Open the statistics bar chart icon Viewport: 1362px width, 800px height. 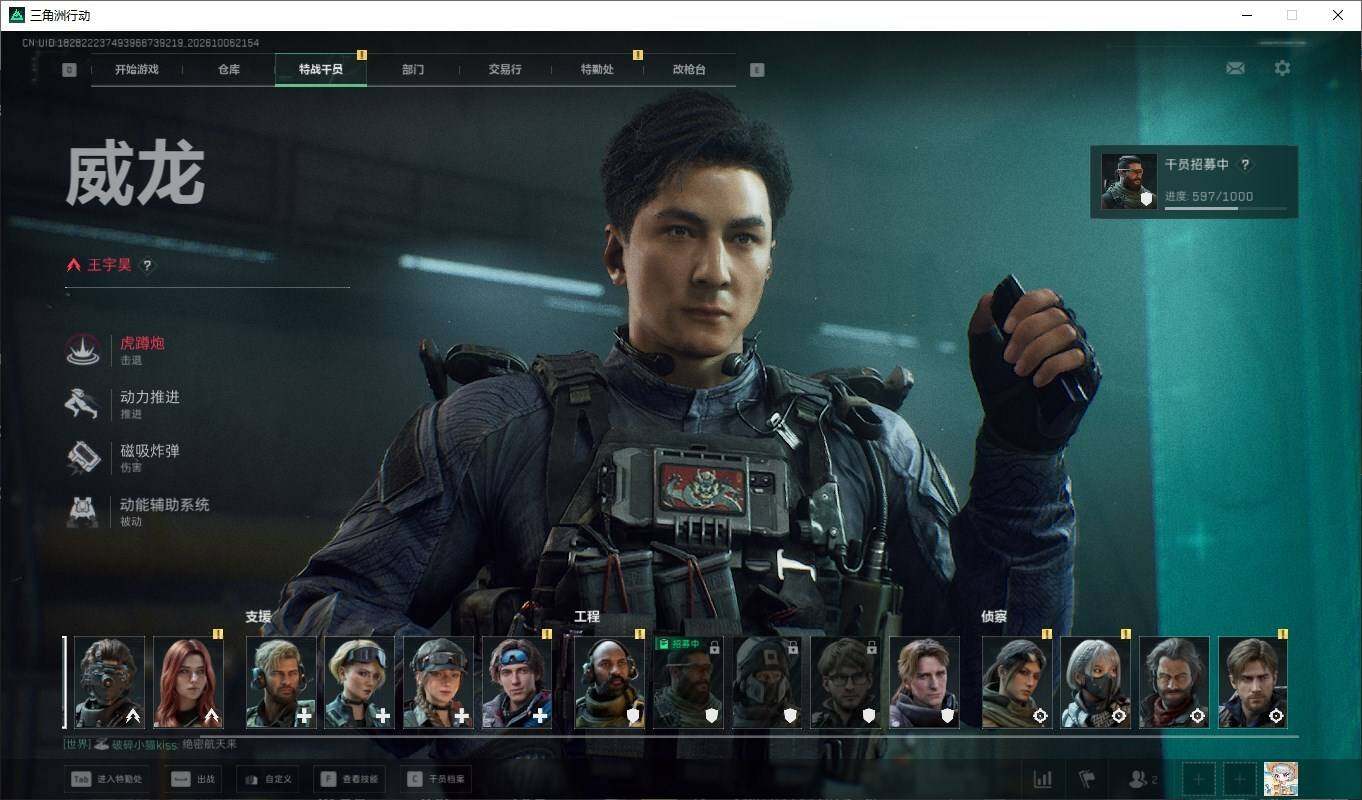click(x=1042, y=779)
